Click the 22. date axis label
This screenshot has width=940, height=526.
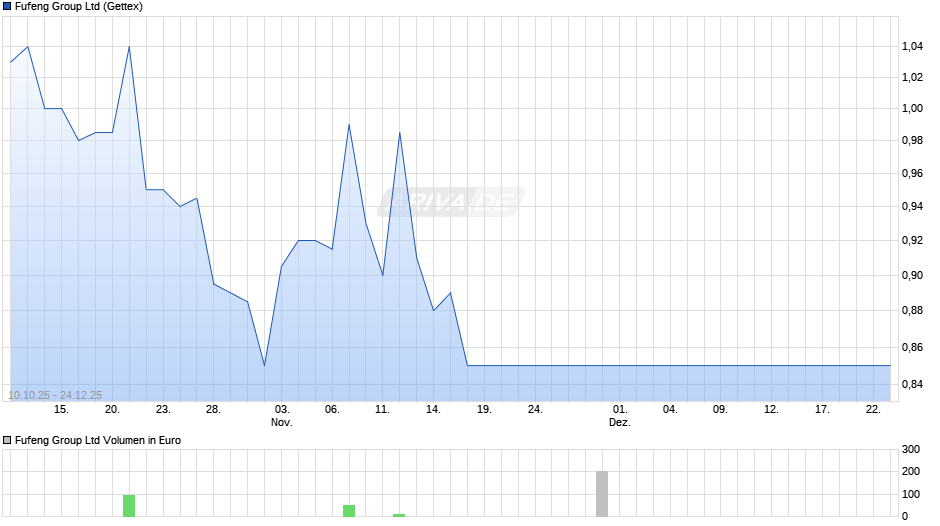[873, 410]
